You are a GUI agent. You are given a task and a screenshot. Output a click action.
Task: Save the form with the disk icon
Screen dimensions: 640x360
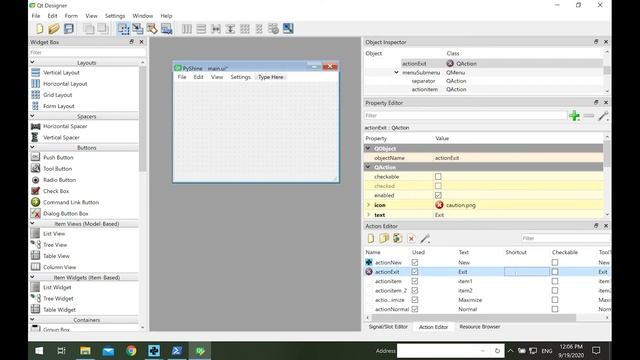pyautogui.click(x=69, y=29)
